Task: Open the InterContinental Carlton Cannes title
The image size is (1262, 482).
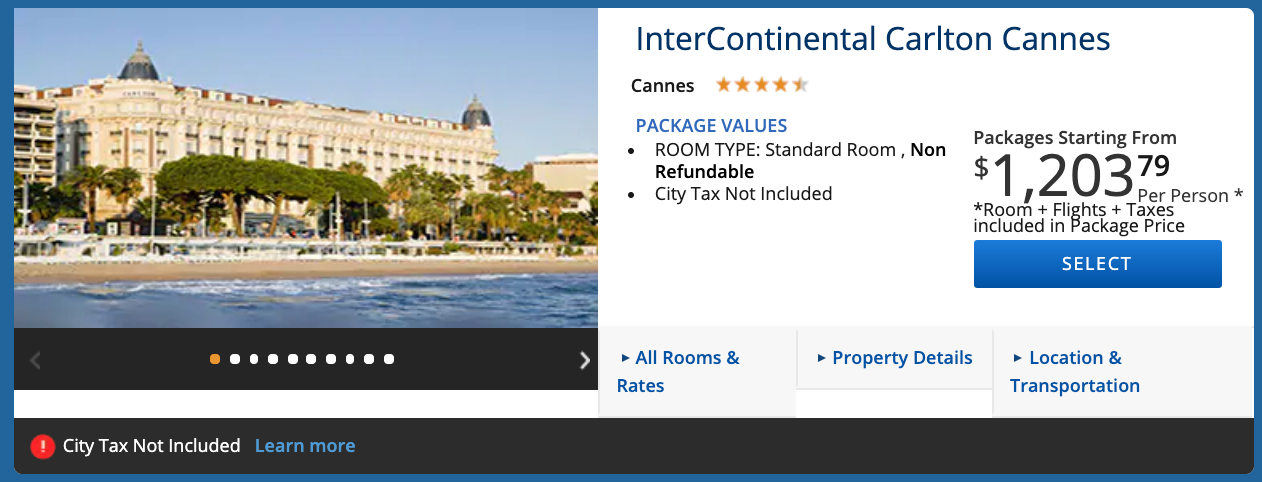Action: 873,39
